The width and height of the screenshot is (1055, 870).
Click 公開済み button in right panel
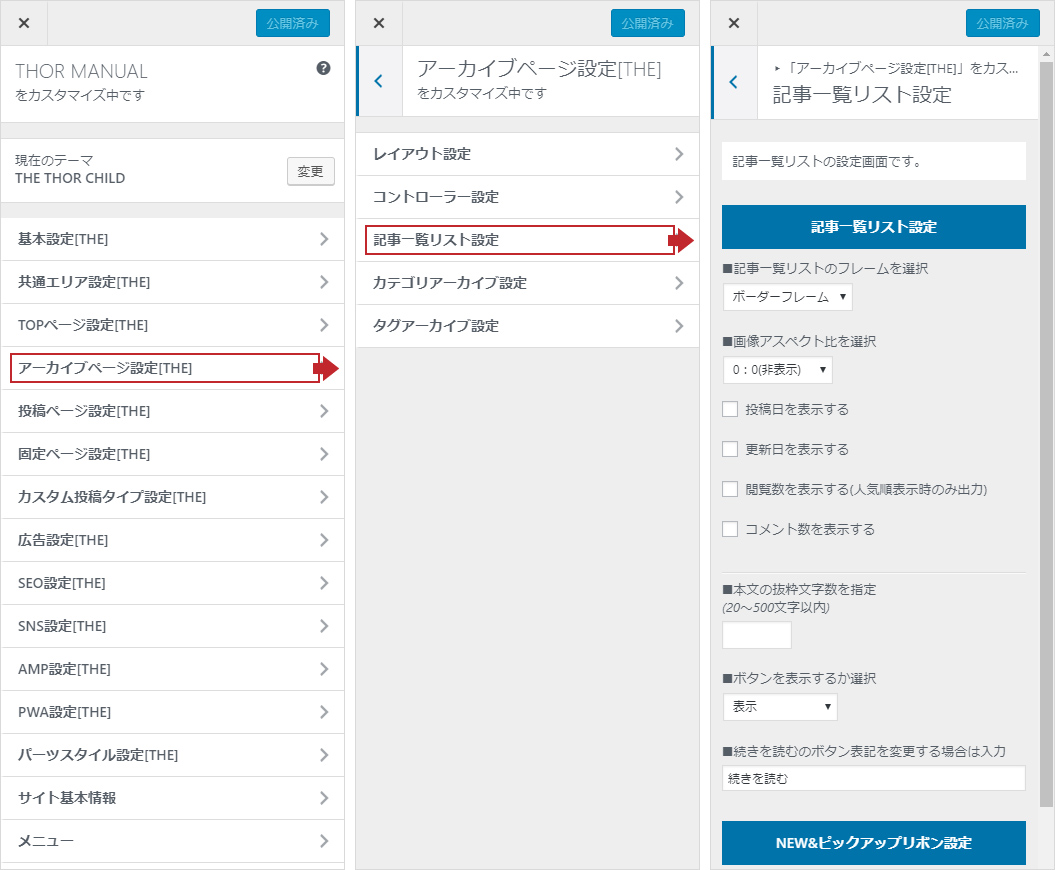(1002, 23)
